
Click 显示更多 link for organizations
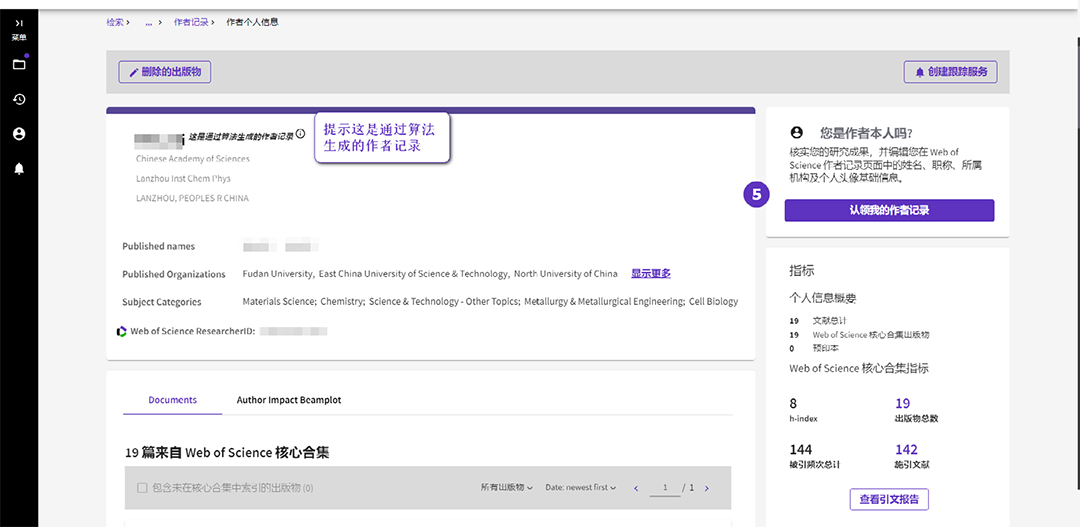coord(651,274)
